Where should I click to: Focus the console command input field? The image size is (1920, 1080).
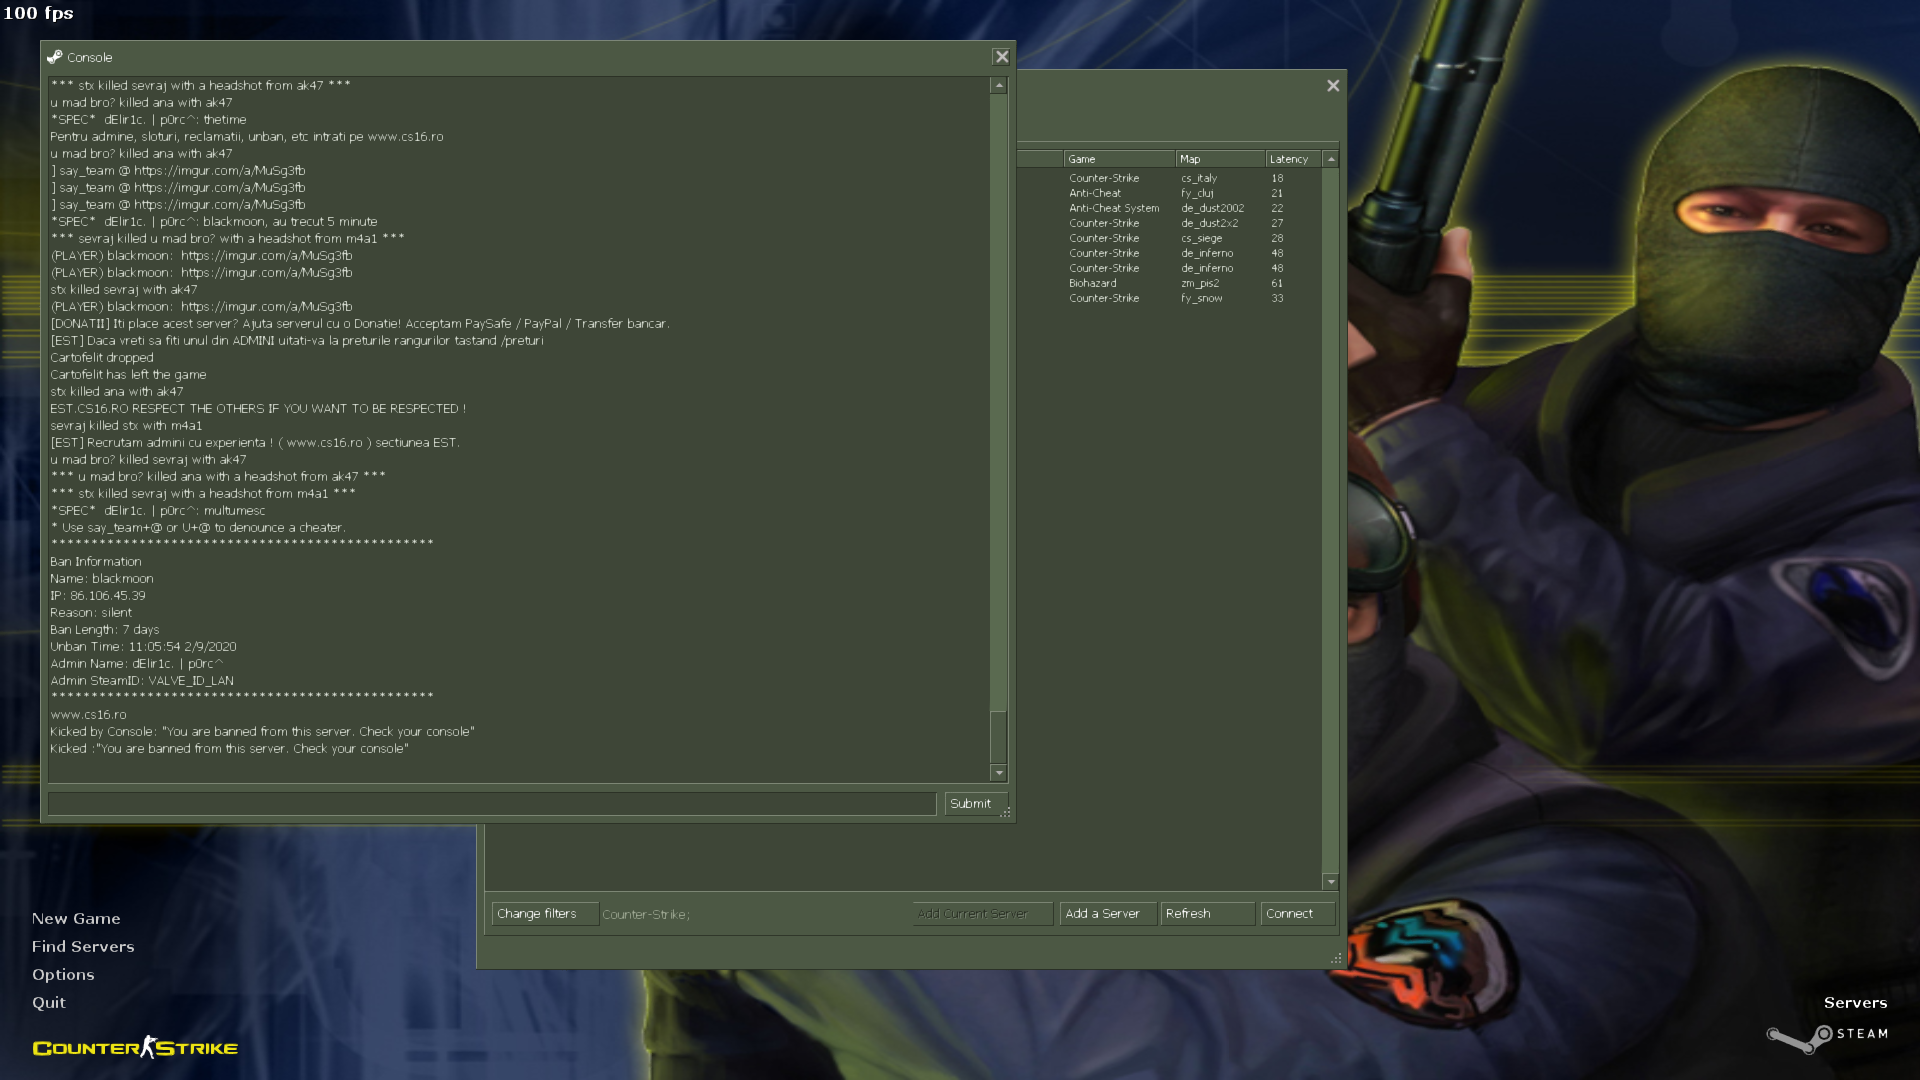(x=492, y=804)
